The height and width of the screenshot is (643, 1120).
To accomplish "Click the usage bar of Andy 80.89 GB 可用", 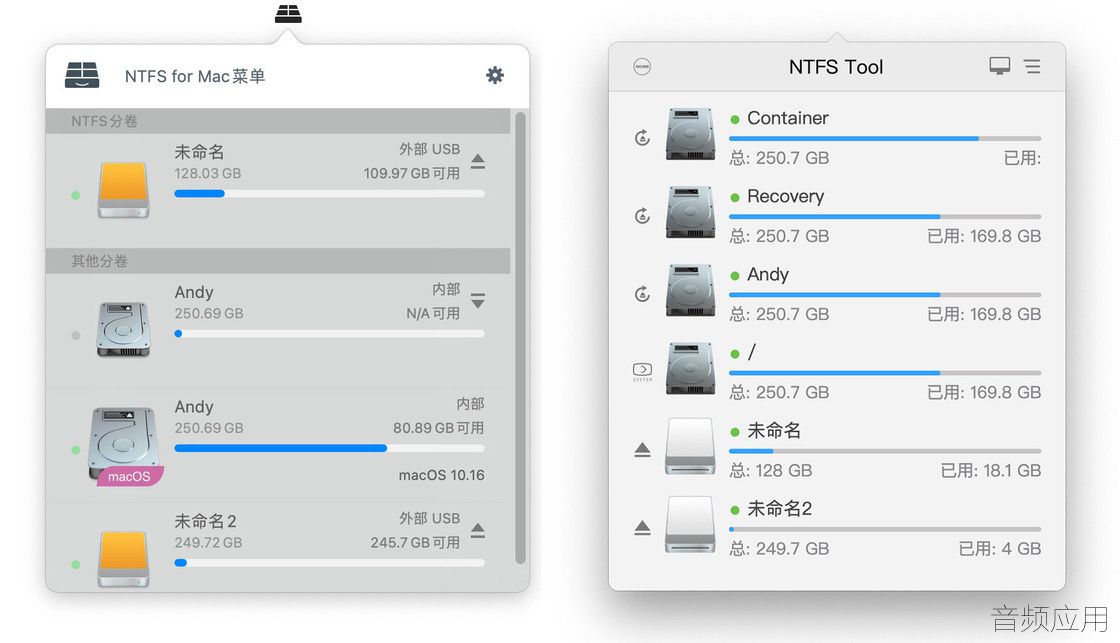I will [x=329, y=448].
